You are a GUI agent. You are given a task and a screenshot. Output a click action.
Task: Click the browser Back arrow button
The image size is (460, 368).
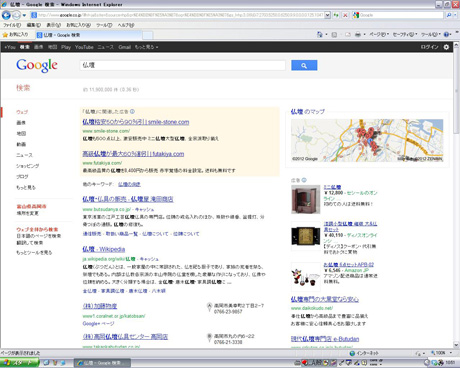point(6,15)
